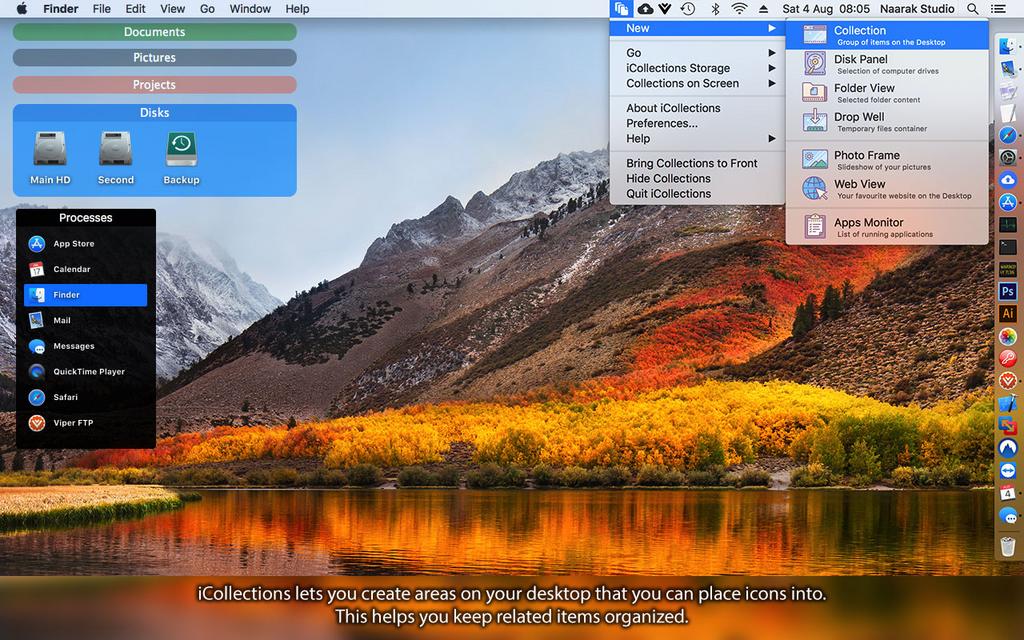Viewport: 1024px width, 640px height.
Task: Open the iCollections menu bar icon
Action: (x=621, y=9)
